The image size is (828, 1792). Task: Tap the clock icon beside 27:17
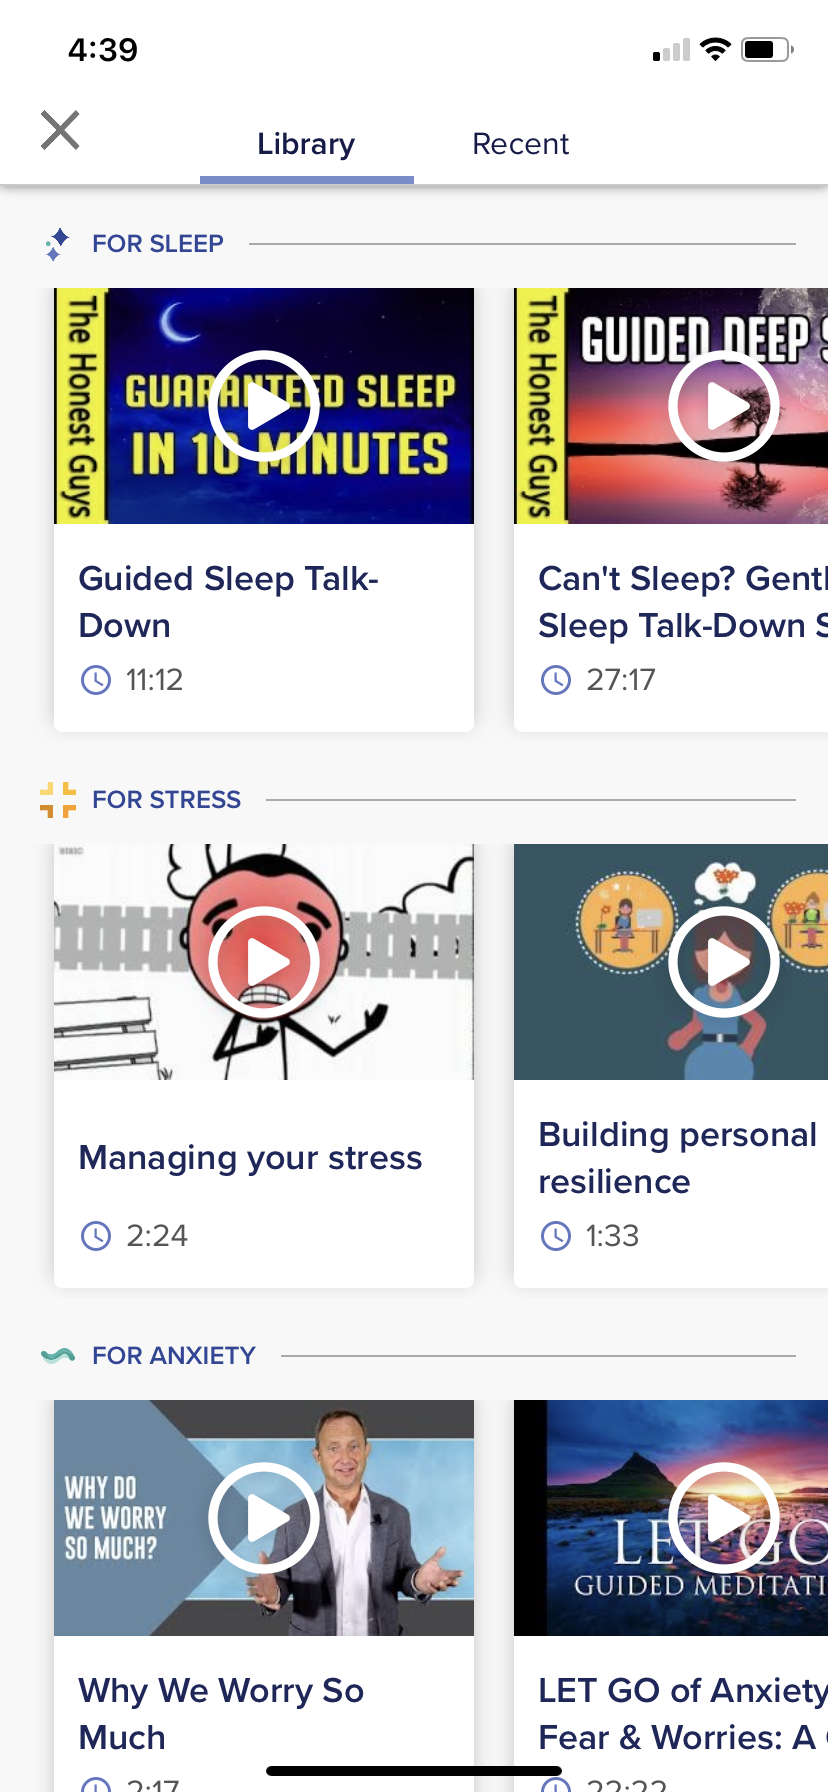(556, 680)
